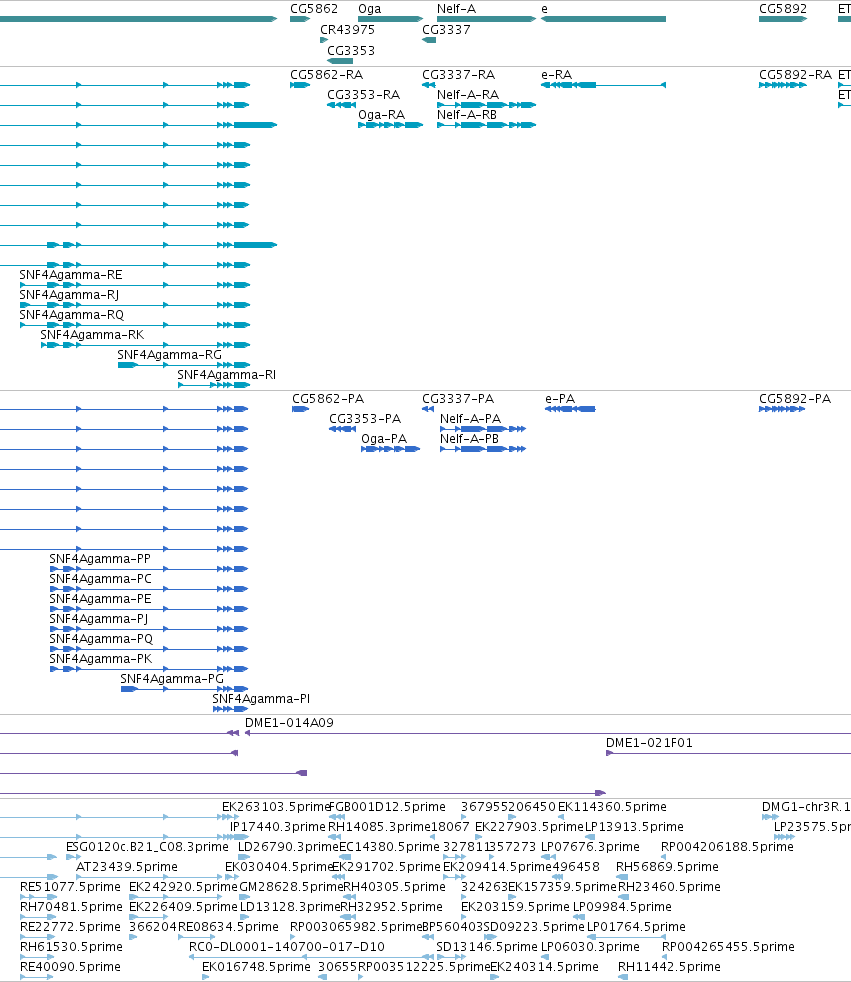Image resolution: width=851 pixels, height=982 pixels.
Task: Open CDS label CG5892-PA
Action: point(795,399)
